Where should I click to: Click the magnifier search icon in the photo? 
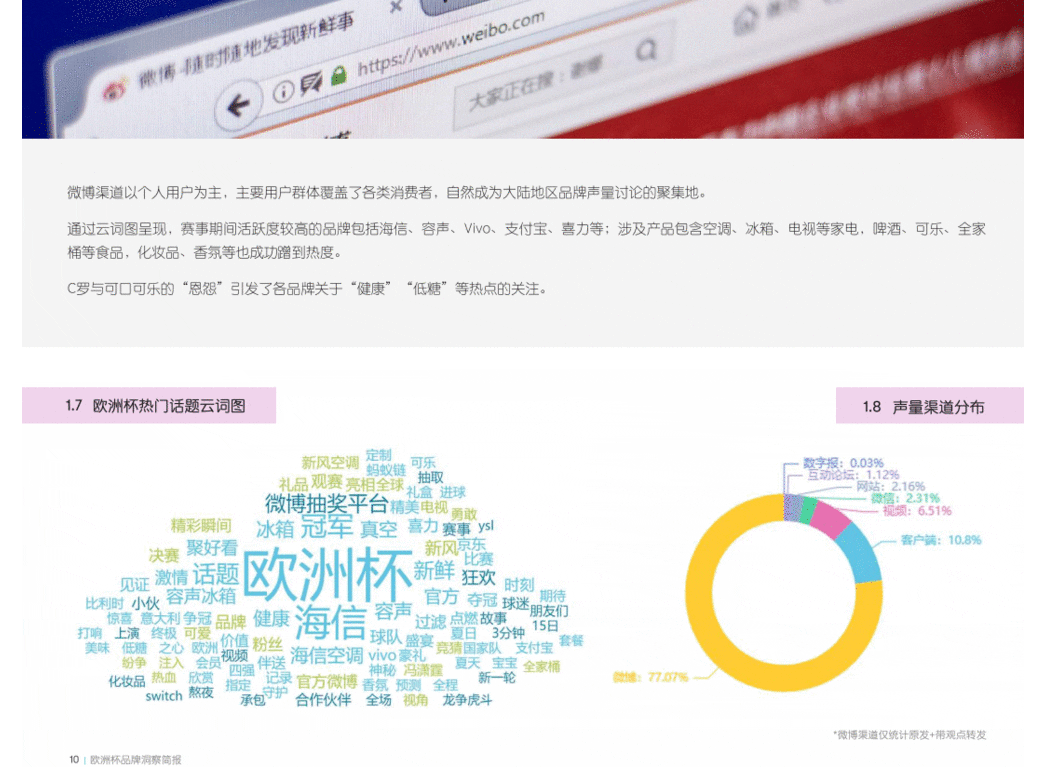pos(646,49)
